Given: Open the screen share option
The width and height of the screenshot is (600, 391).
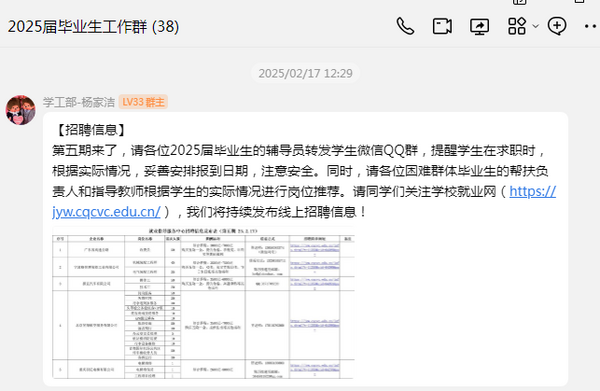Looking at the screenshot, I should (x=479, y=27).
